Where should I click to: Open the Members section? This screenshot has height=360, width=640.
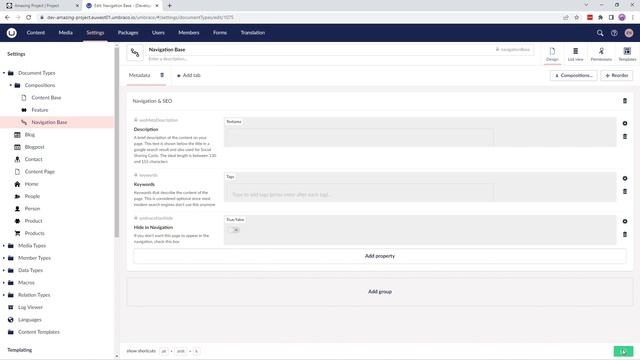point(189,33)
